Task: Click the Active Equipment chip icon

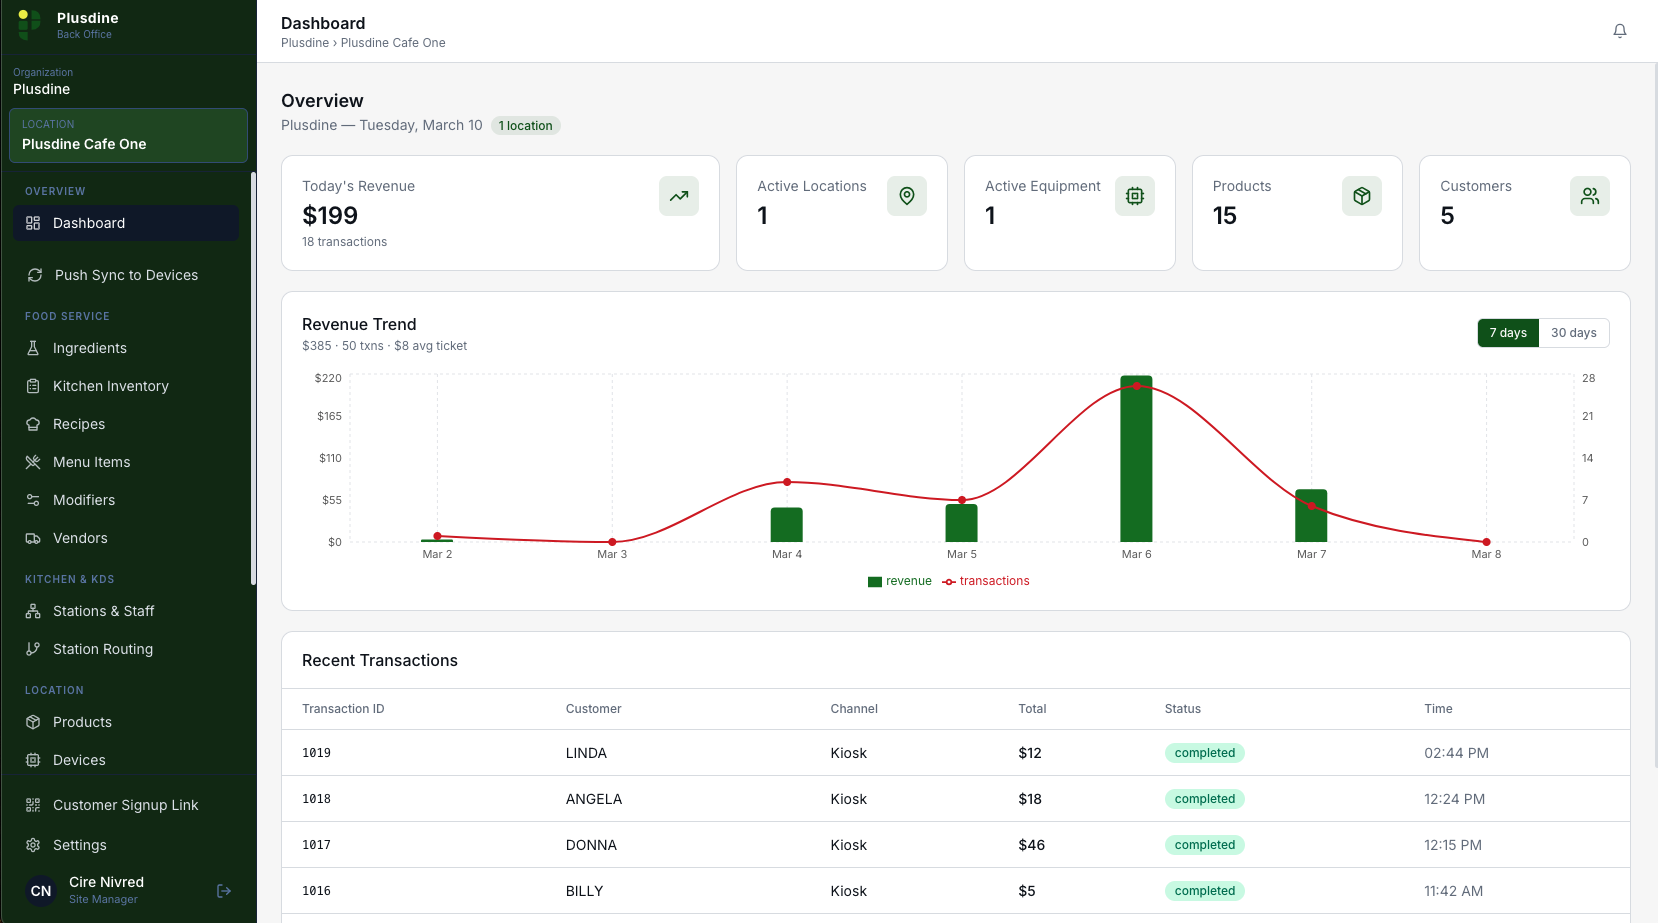Action: point(1134,196)
